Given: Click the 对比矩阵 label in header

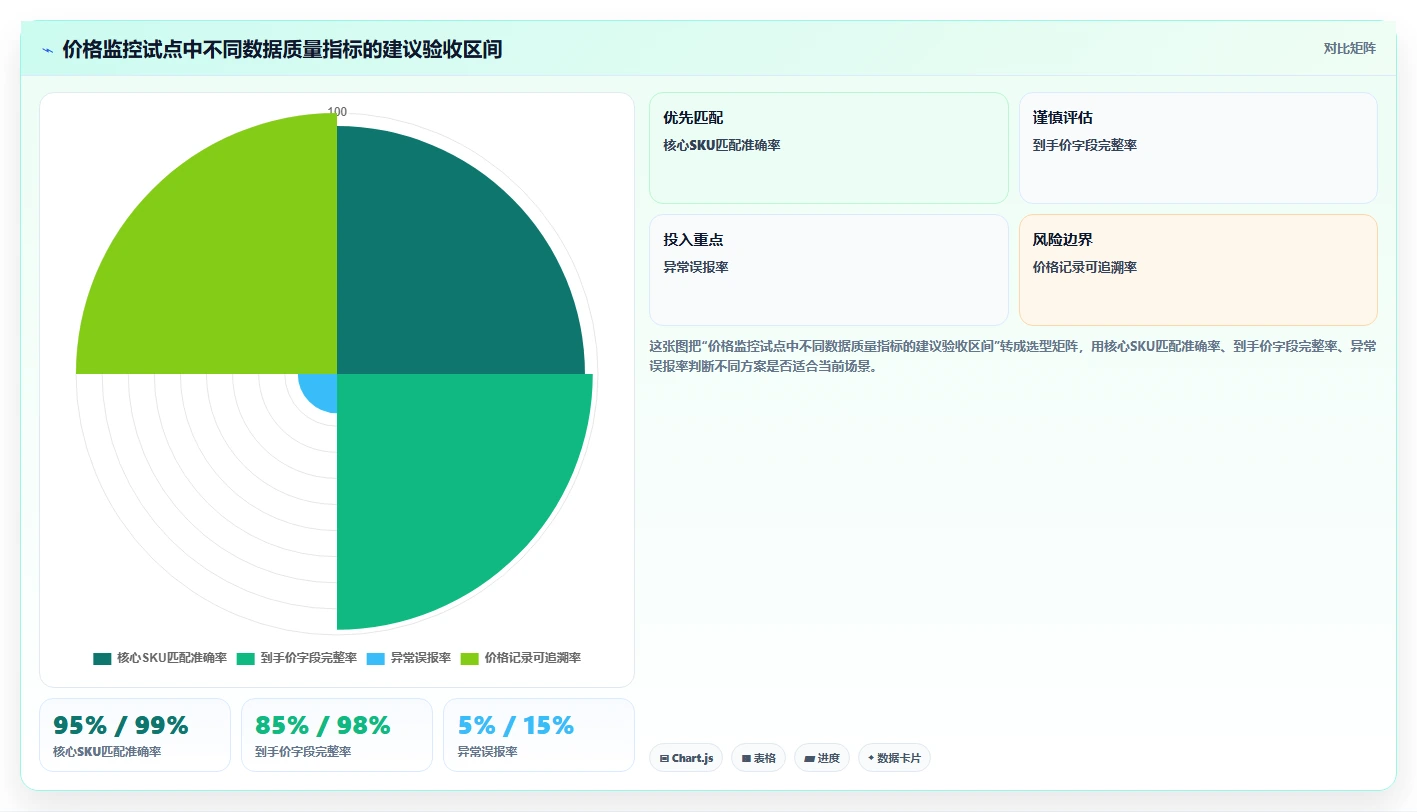Looking at the screenshot, I should (x=1349, y=48).
